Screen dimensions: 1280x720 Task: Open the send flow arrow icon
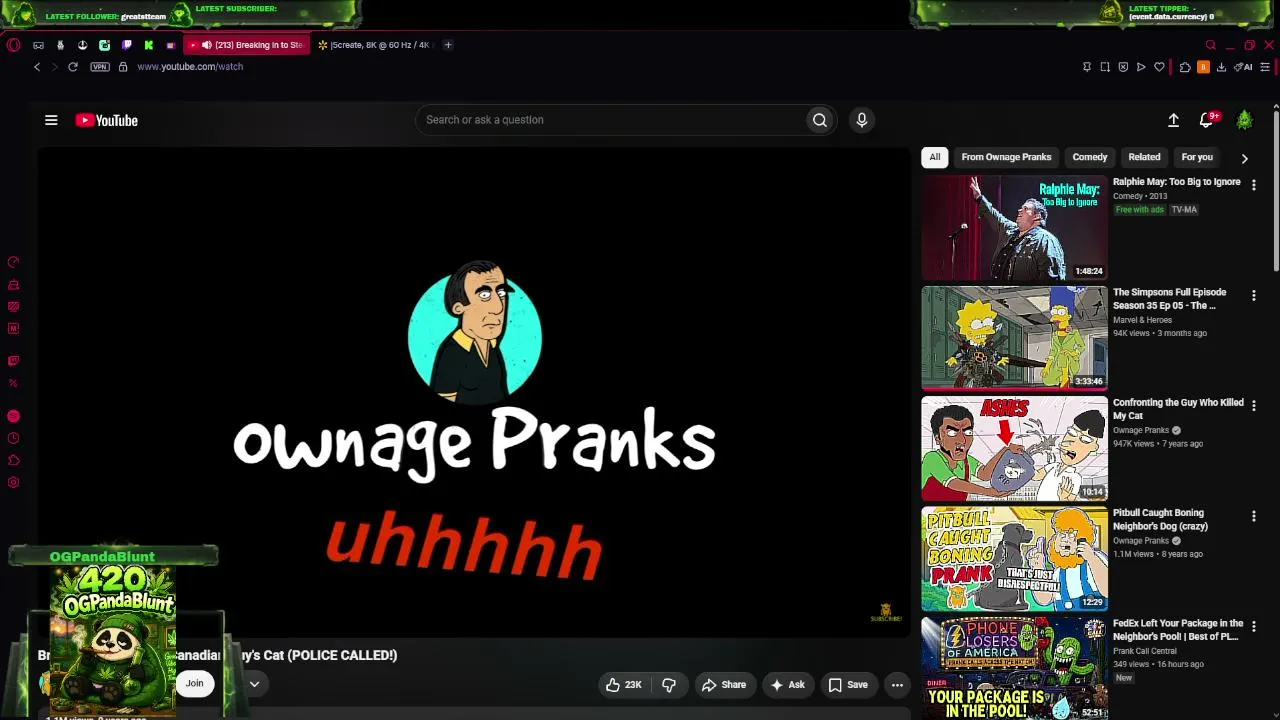pos(1141,67)
